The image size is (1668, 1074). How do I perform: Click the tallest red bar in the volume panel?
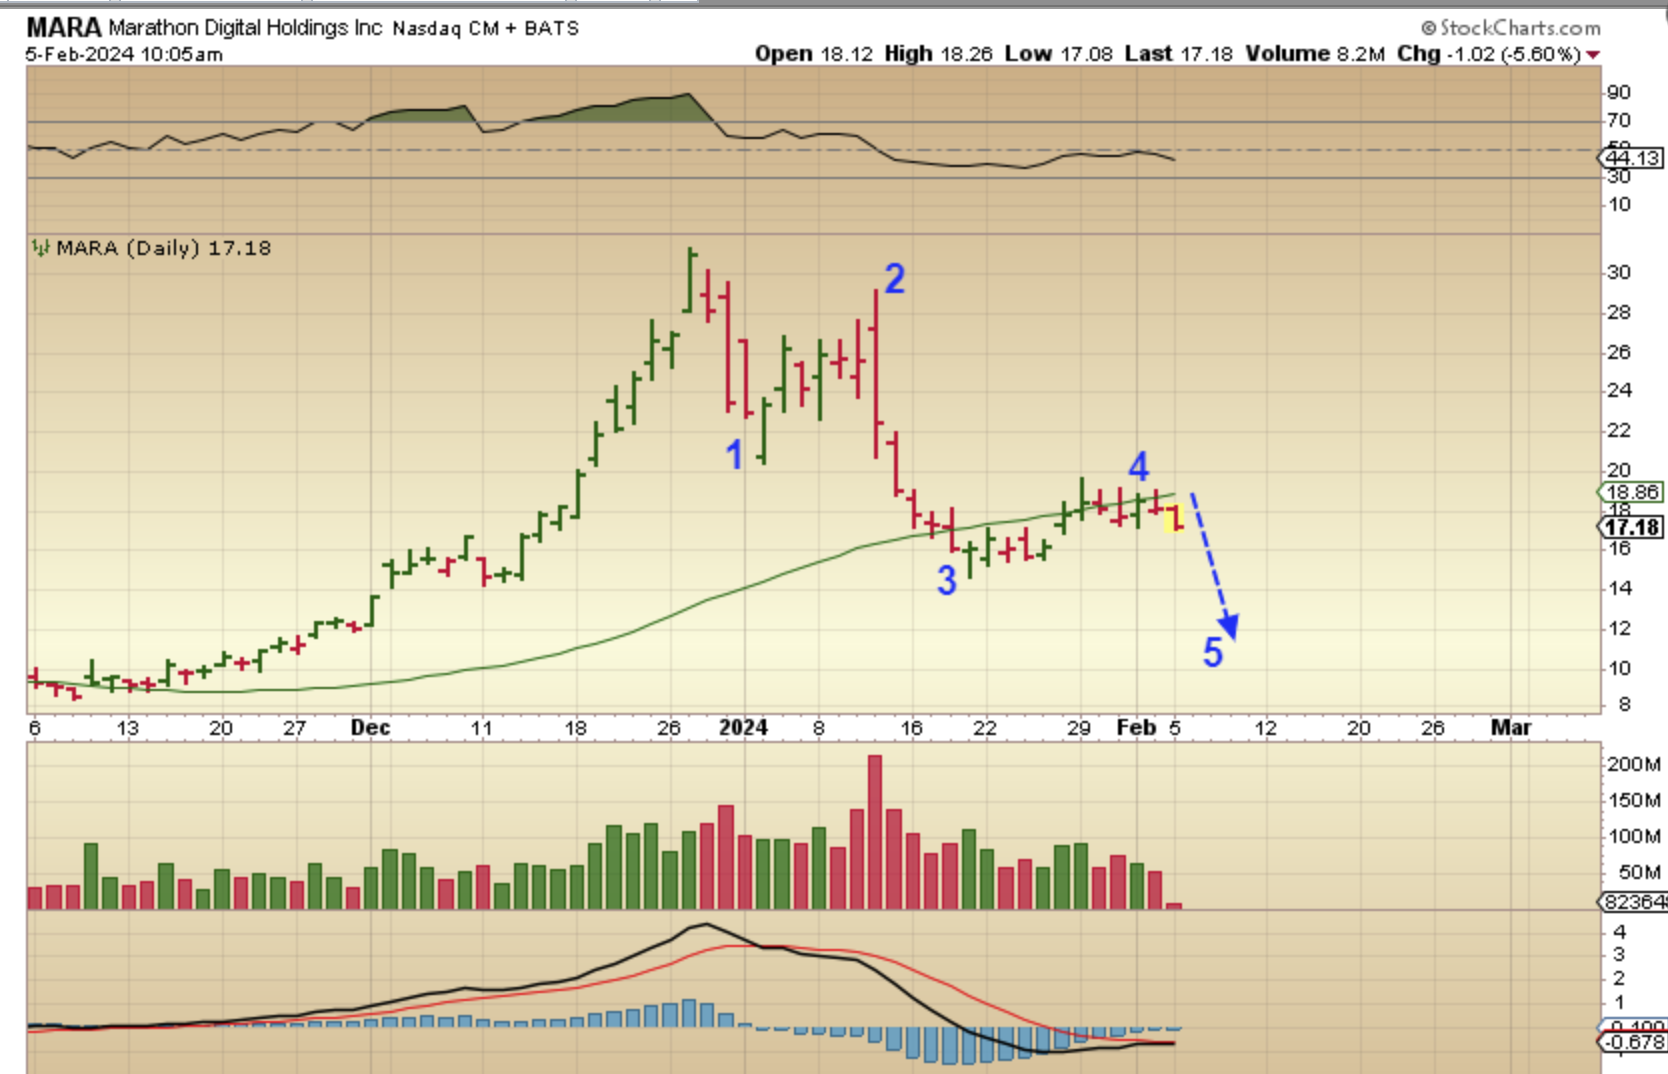click(x=875, y=832)
